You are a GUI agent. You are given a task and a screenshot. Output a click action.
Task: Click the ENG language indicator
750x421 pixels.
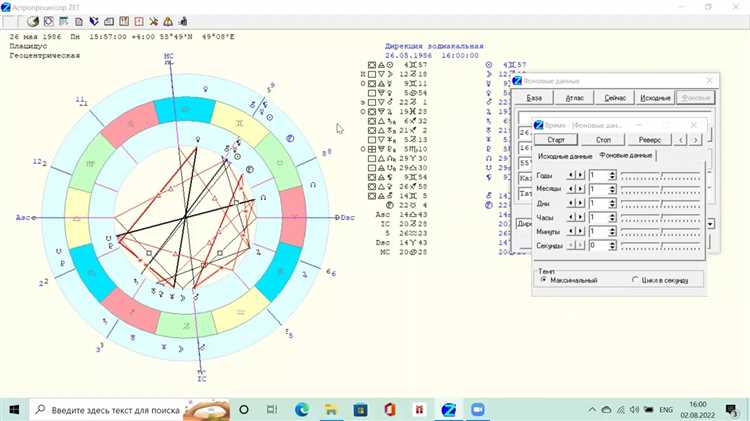tap(665, 410)
